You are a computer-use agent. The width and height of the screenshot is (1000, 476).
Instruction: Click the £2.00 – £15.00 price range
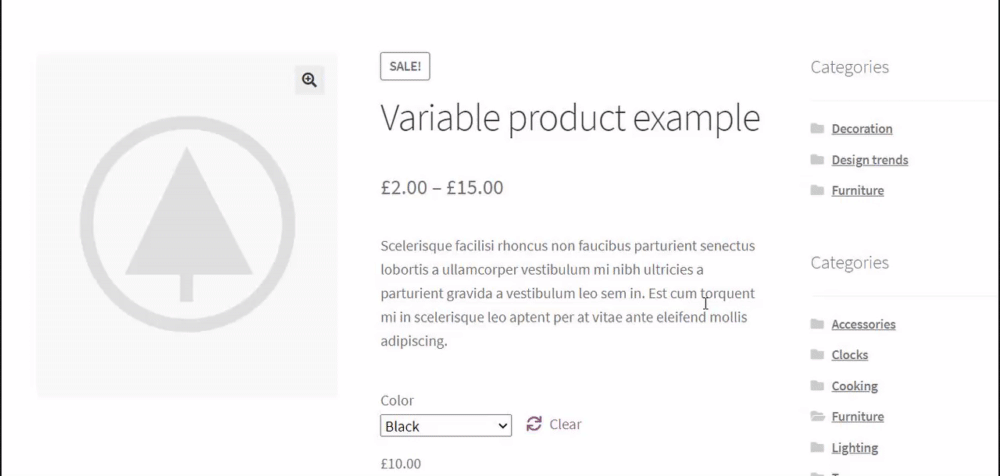(x=442, y=187)
